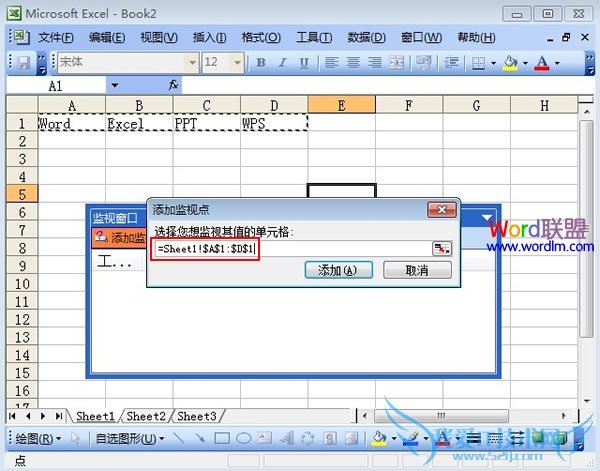600x471 pixels.
Task: Click the 取消 button in dialog
Action: pyautogui.click(x=417, y=270)
